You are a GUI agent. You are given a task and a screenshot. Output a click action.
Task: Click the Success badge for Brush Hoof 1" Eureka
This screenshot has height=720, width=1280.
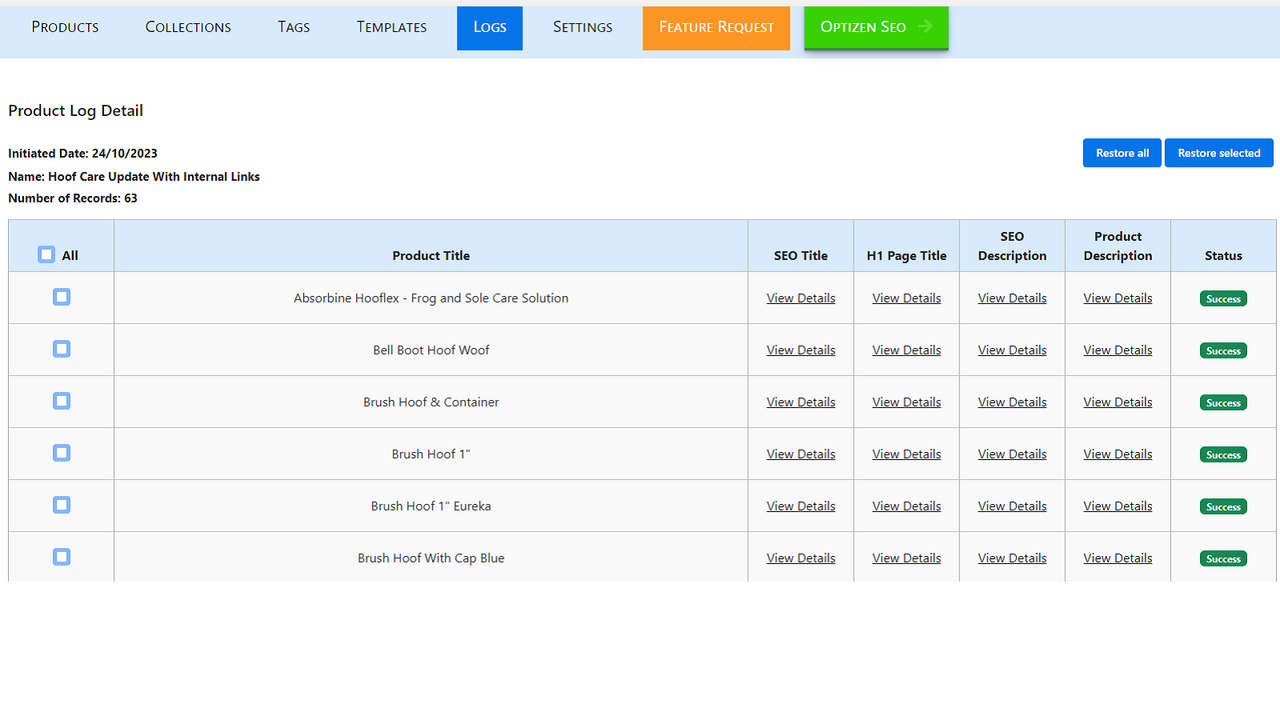pos(1223,506)
